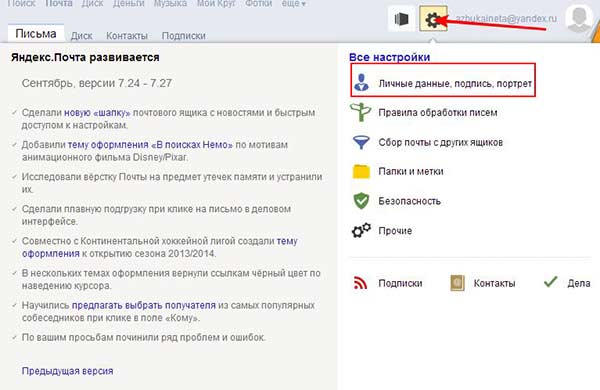Follow предлагать выбрать получателя link
This screenshot has width=600, height=390.
(x=143, y=305)
